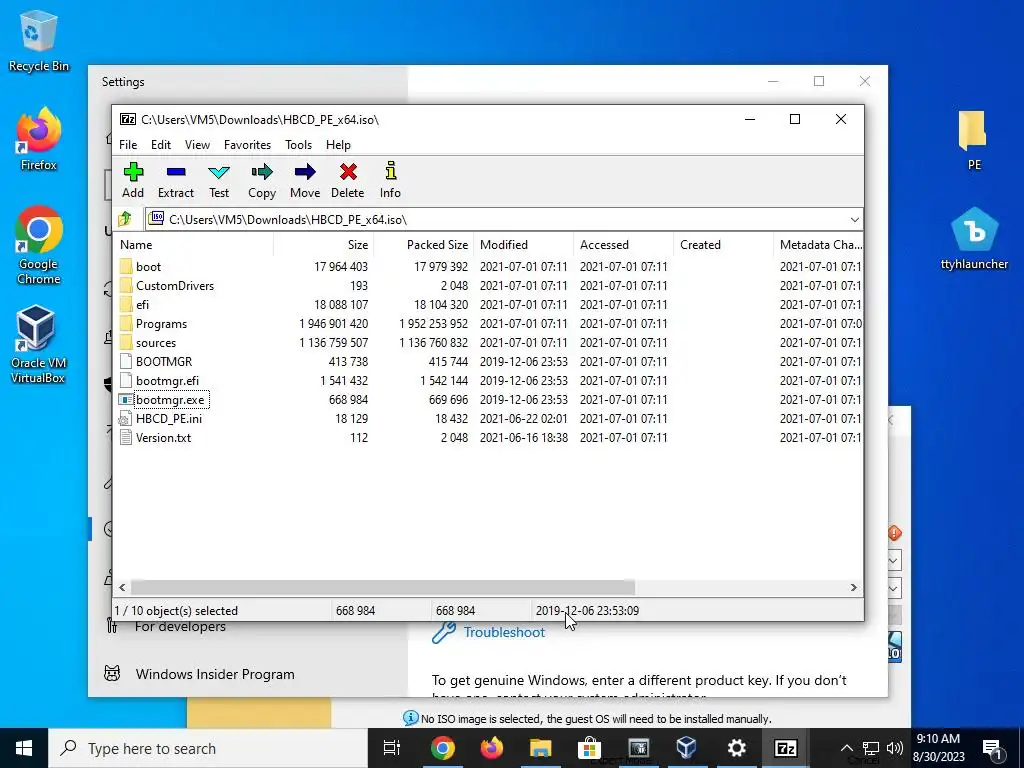Click the Add toolbar icon in 7-Zip
Image resolution: width=1024 pixels, height=768 pixels.
tap(133, 180)
